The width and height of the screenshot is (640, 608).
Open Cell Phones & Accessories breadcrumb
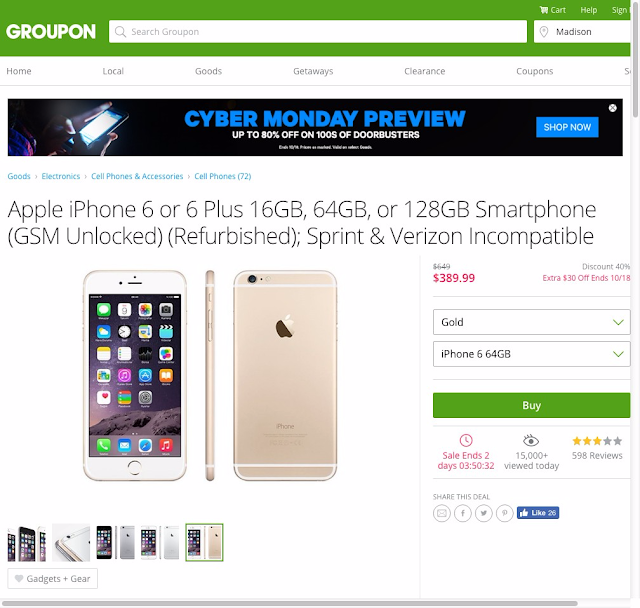137,176
